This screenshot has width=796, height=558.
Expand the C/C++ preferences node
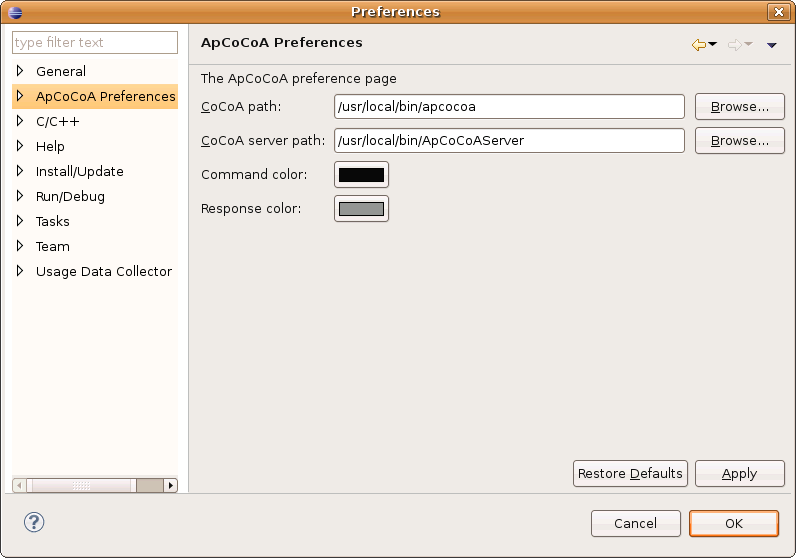(x=20, y=121)
